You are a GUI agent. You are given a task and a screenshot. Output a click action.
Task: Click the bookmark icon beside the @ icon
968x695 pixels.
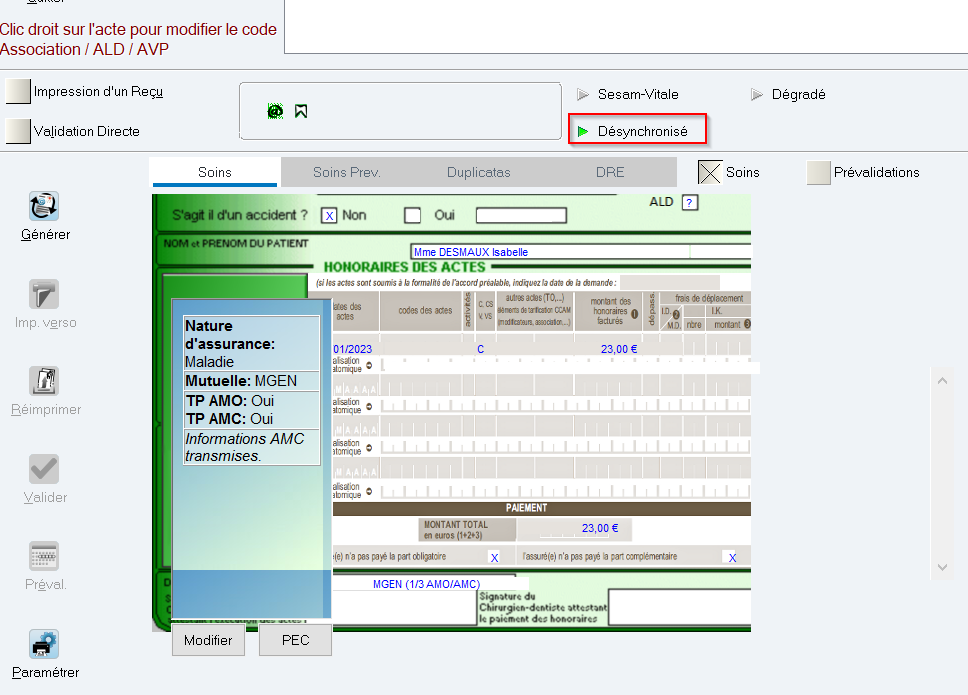tap(301, 111)
